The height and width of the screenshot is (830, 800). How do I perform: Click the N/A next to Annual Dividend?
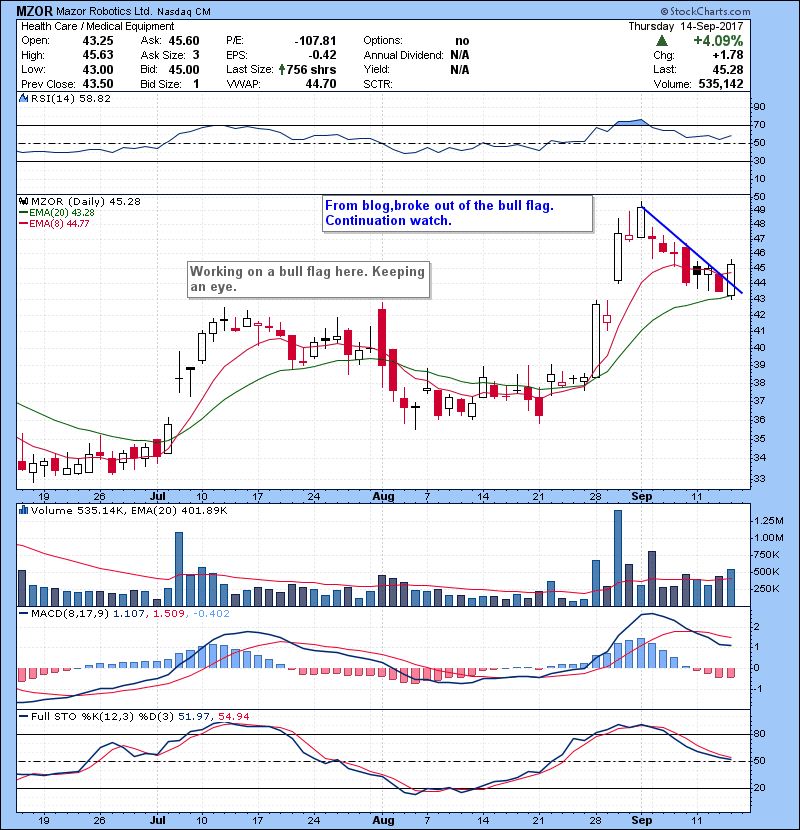pos(460,55)
